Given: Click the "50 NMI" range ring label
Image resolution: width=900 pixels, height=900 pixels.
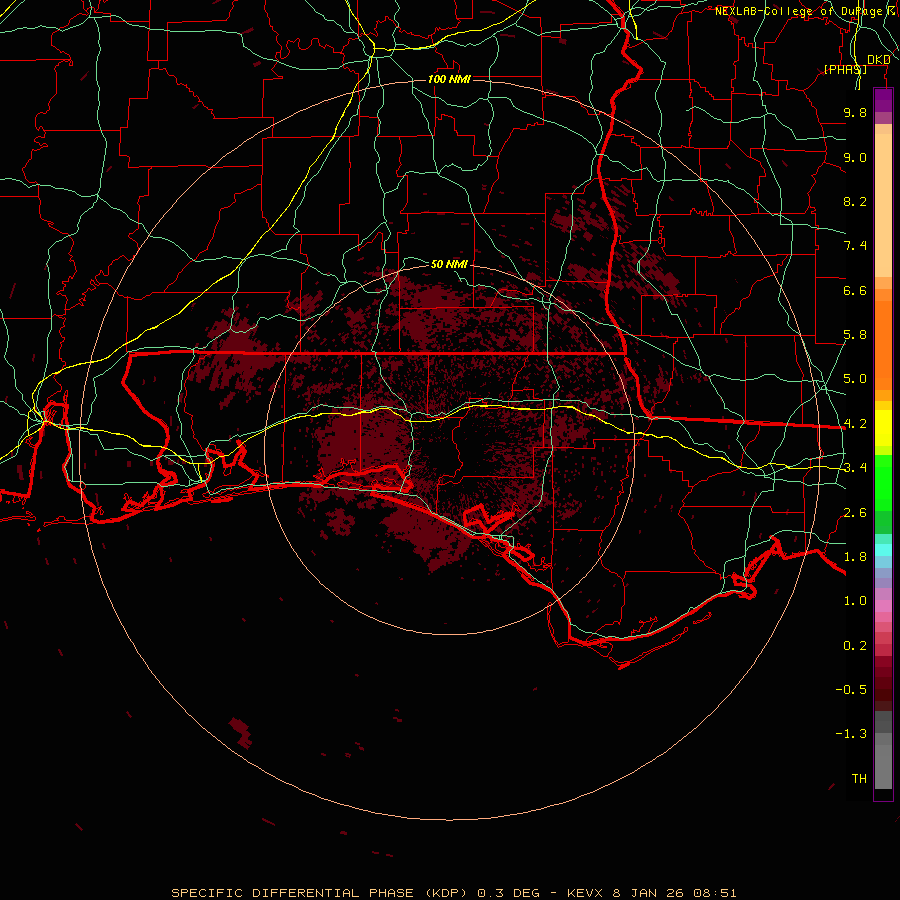Looking at the screenshot, I should (449, 264).
